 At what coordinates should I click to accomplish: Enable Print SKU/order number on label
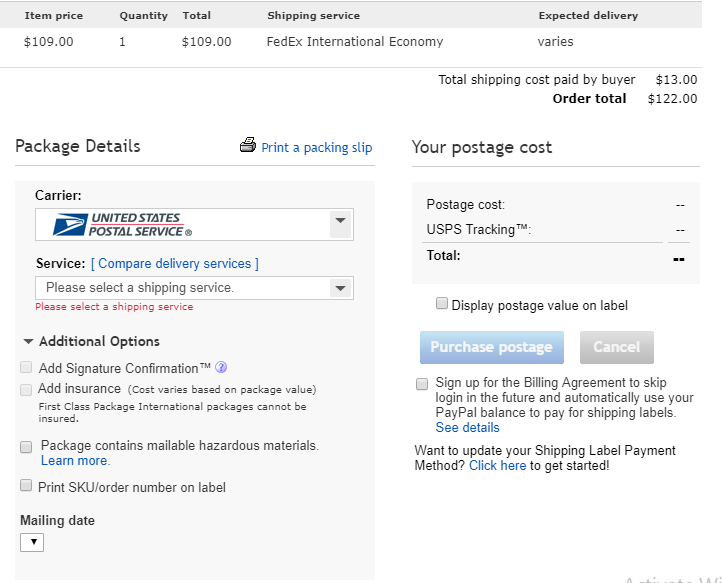coord(26,485)
